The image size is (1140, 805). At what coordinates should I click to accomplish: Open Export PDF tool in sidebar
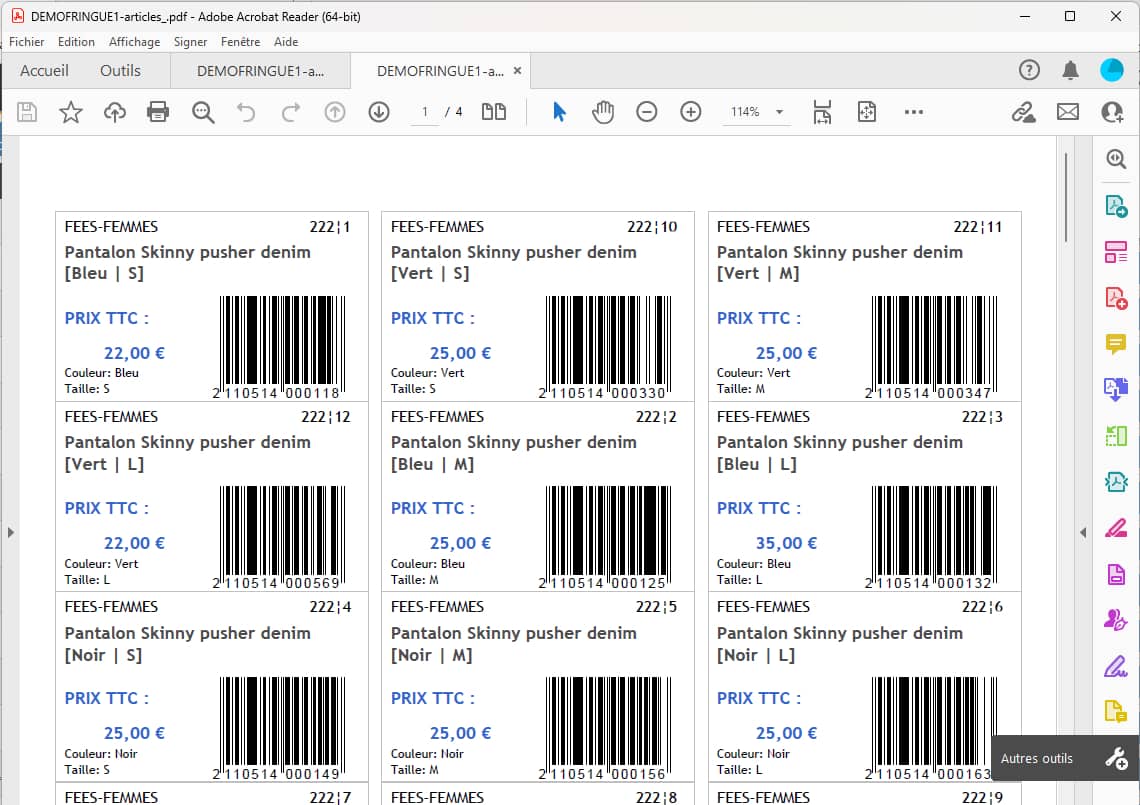tap(1116, 206)
